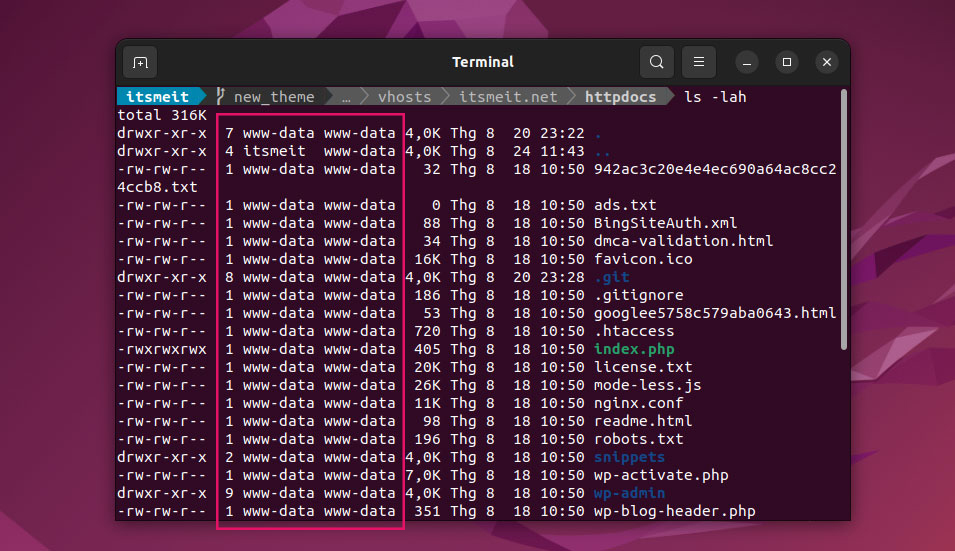
Task: Click the vhosts path segment
Action: click(404, 97)
